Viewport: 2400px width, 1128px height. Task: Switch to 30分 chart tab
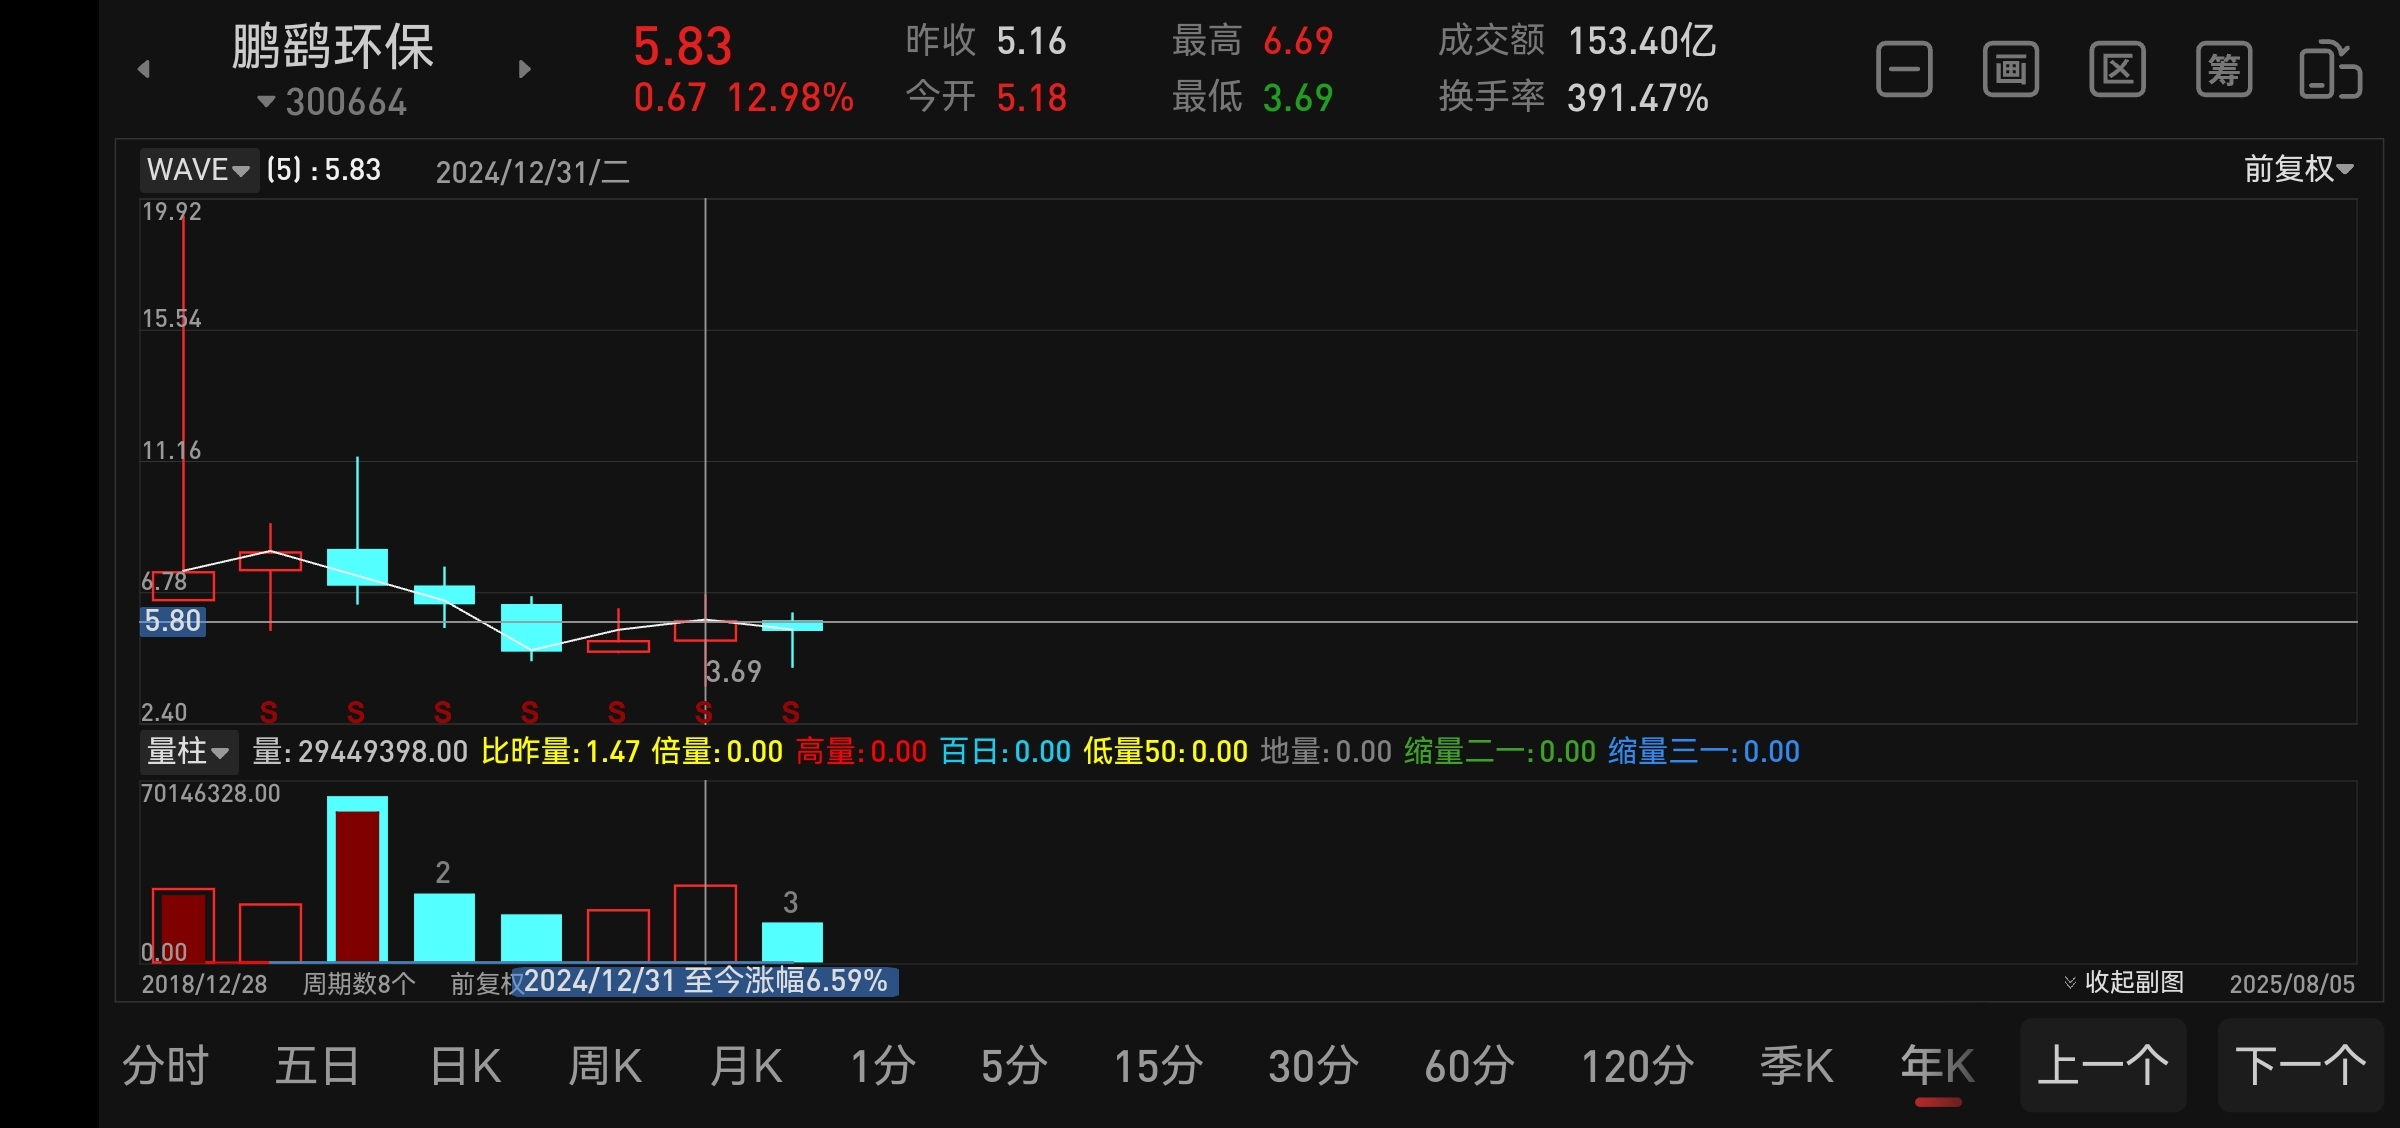1314,1066
